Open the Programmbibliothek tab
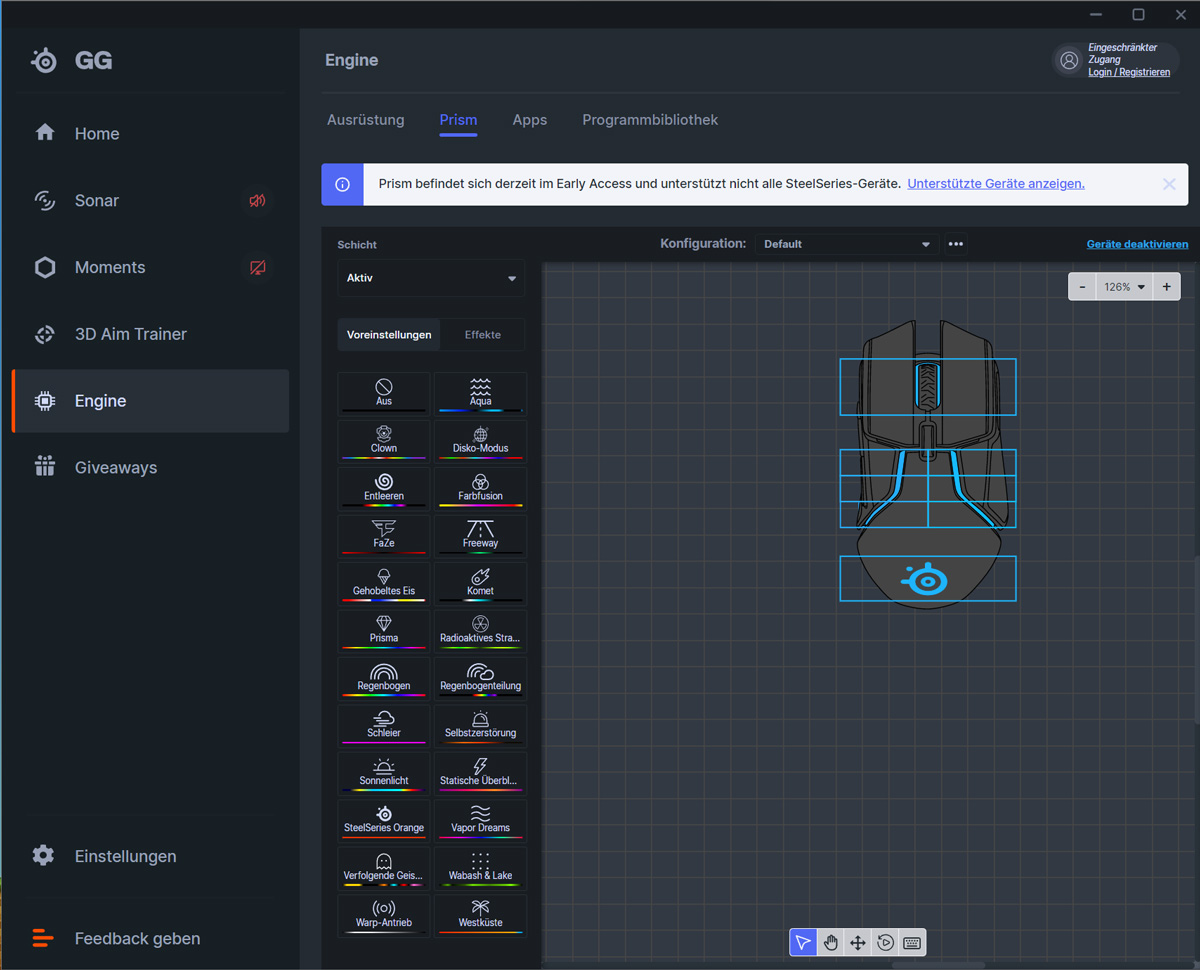 [650, 120]
